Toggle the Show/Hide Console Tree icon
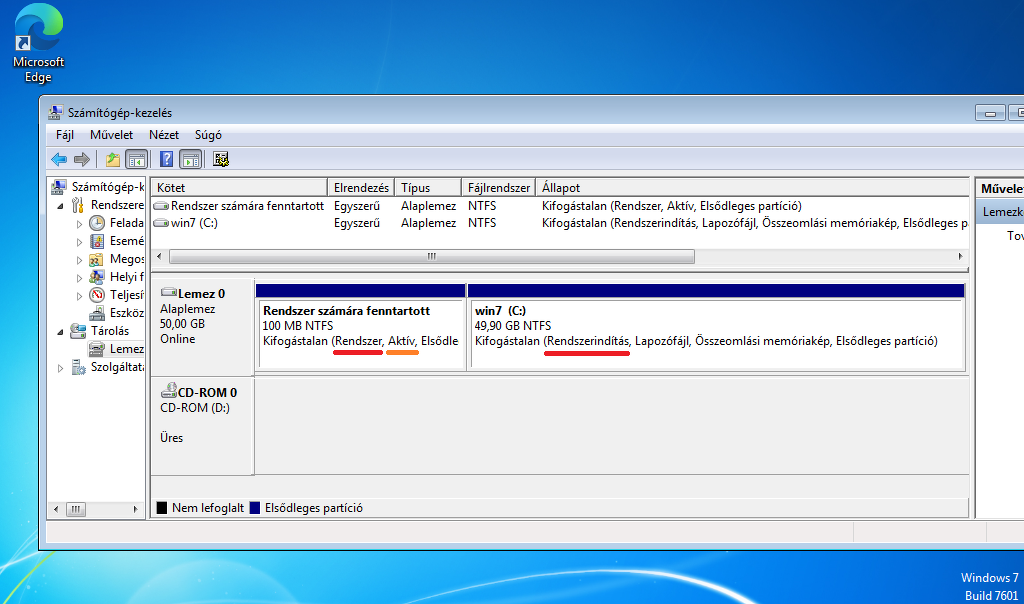The height and width of the screenshot is (604, 1024). click(x=136, y=159)
